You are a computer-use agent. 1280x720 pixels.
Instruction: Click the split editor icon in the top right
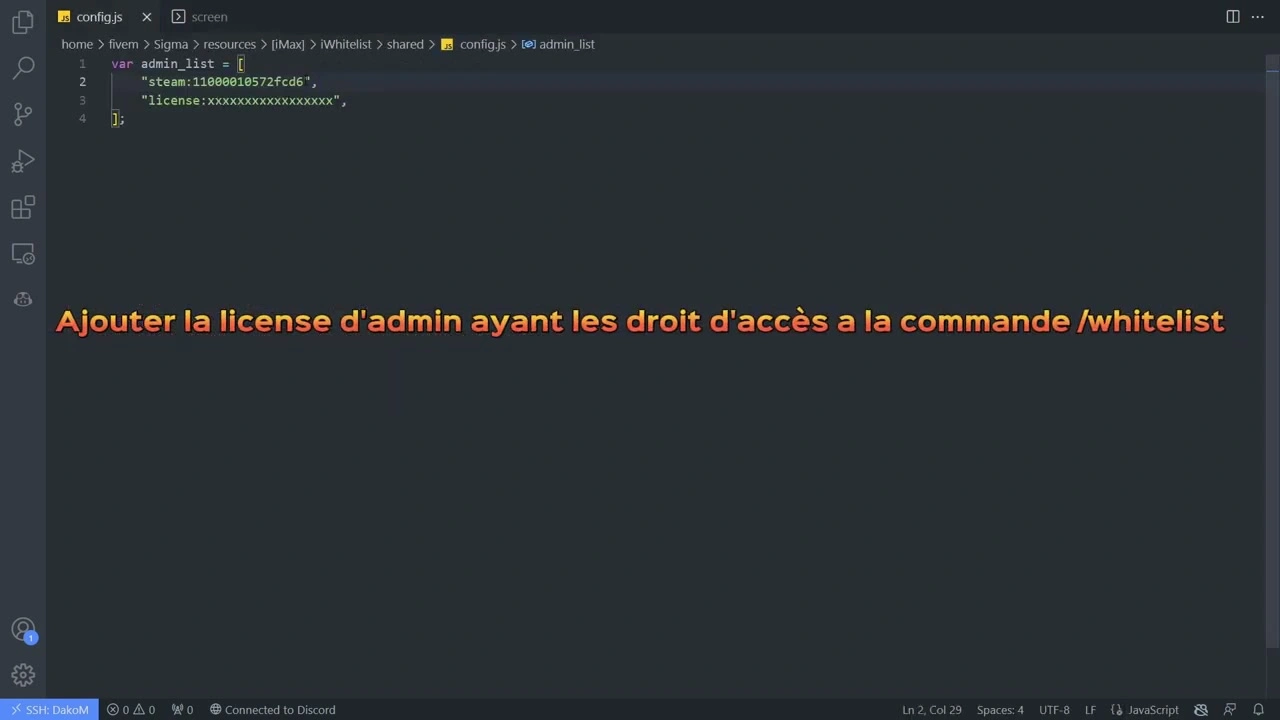[x=1232, y=16]
